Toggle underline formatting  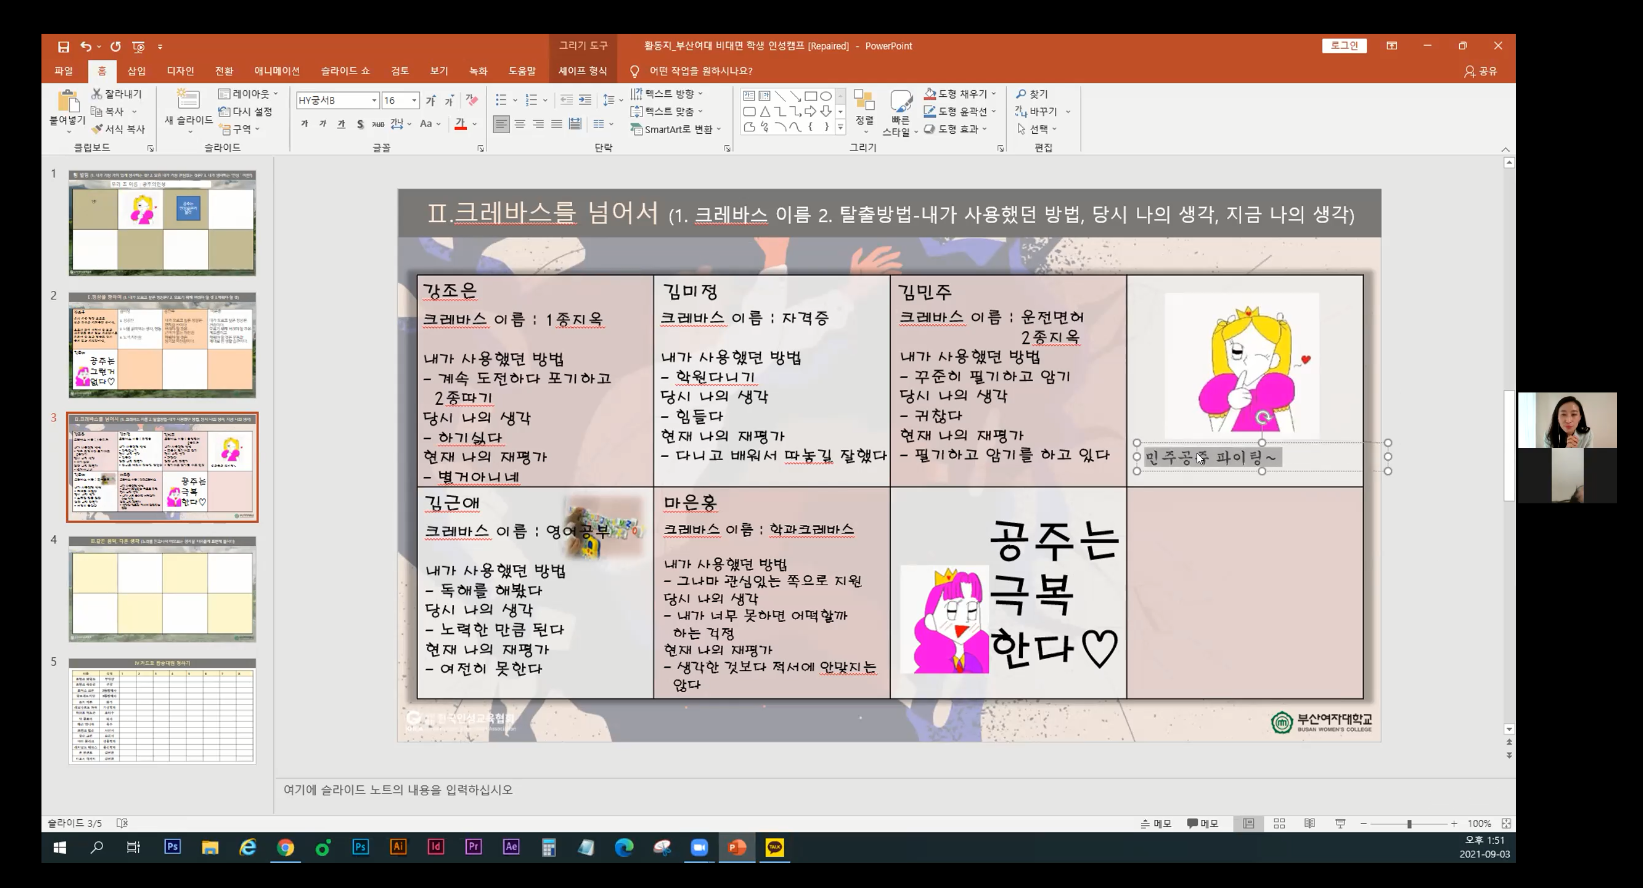pos(341,124)
